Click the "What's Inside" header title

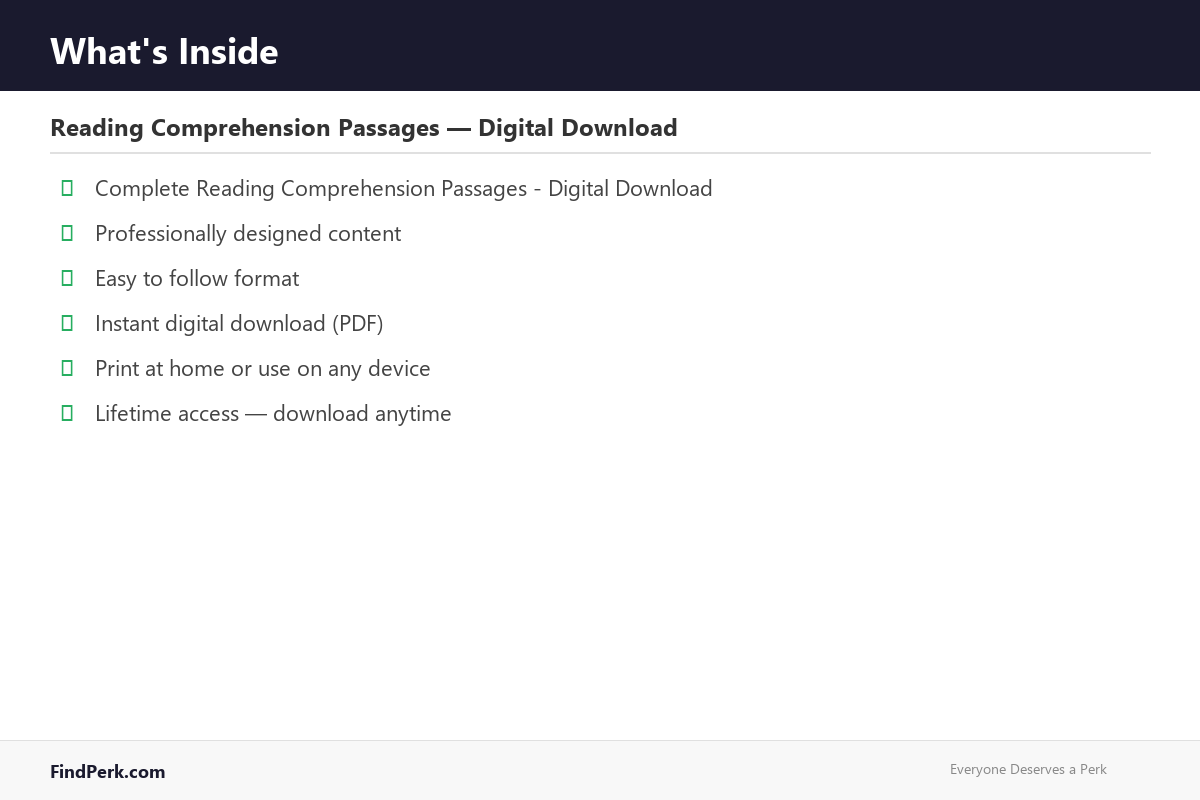click(x=164, y=51)
